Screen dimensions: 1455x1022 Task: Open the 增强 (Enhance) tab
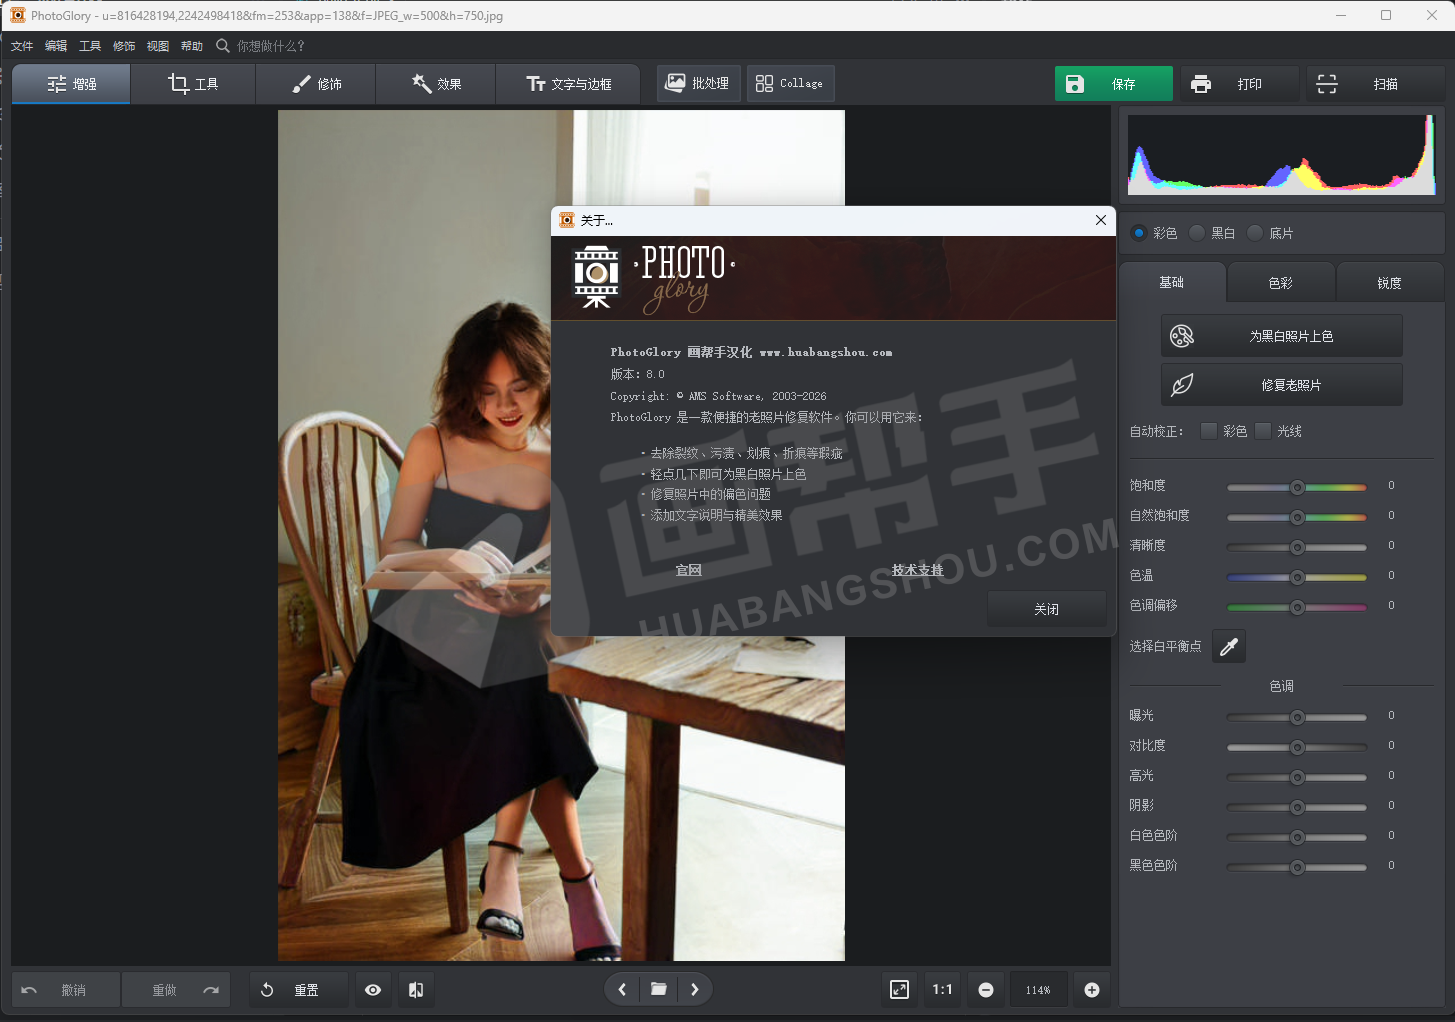pyautogui.click(x=71, y=84)
